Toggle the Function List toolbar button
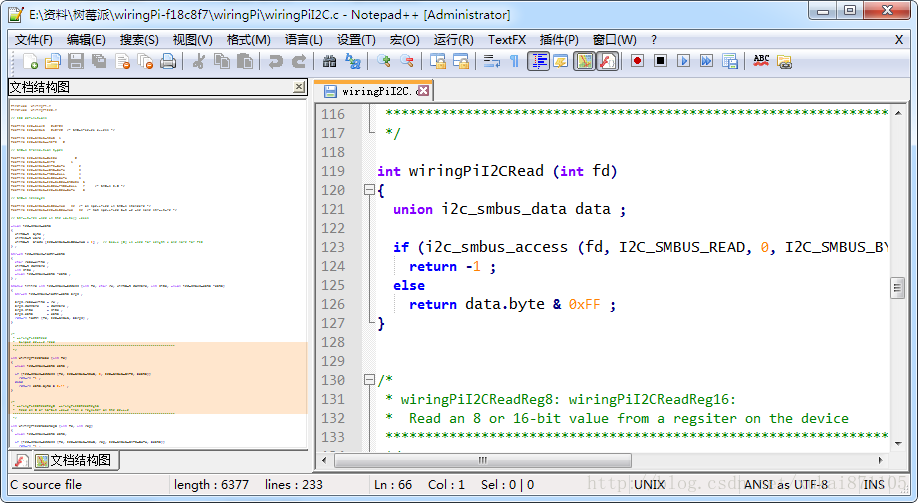The height and width of the screenshot is (503, 918). (608, 61)
